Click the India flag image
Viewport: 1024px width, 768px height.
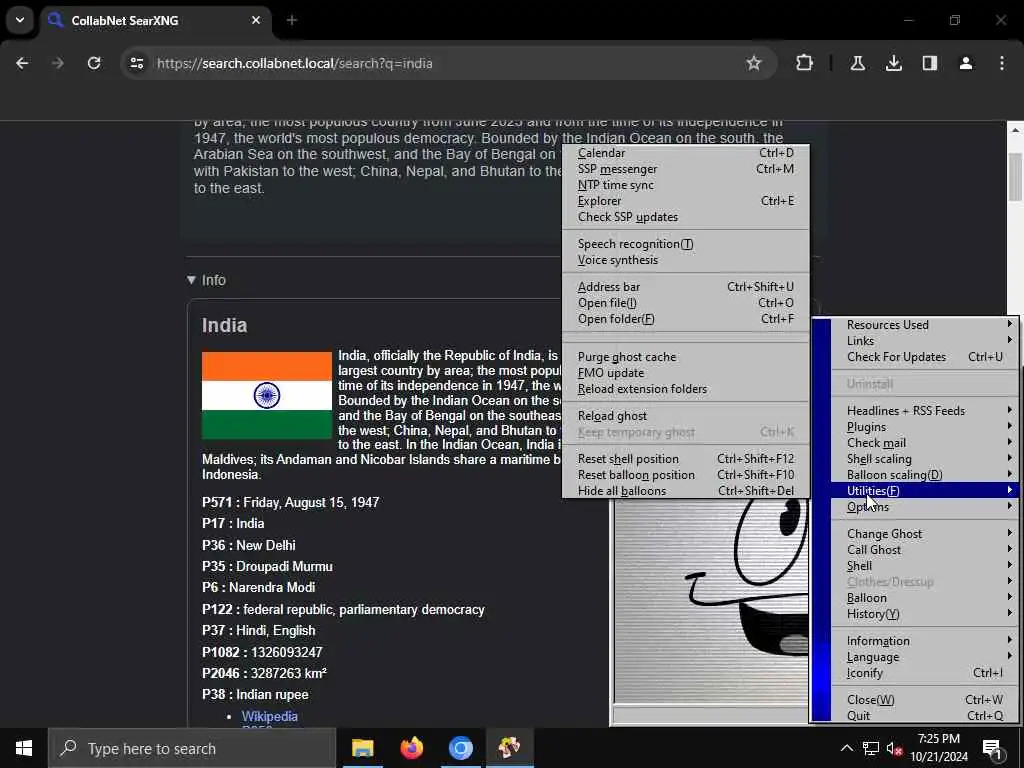(266, 396)
